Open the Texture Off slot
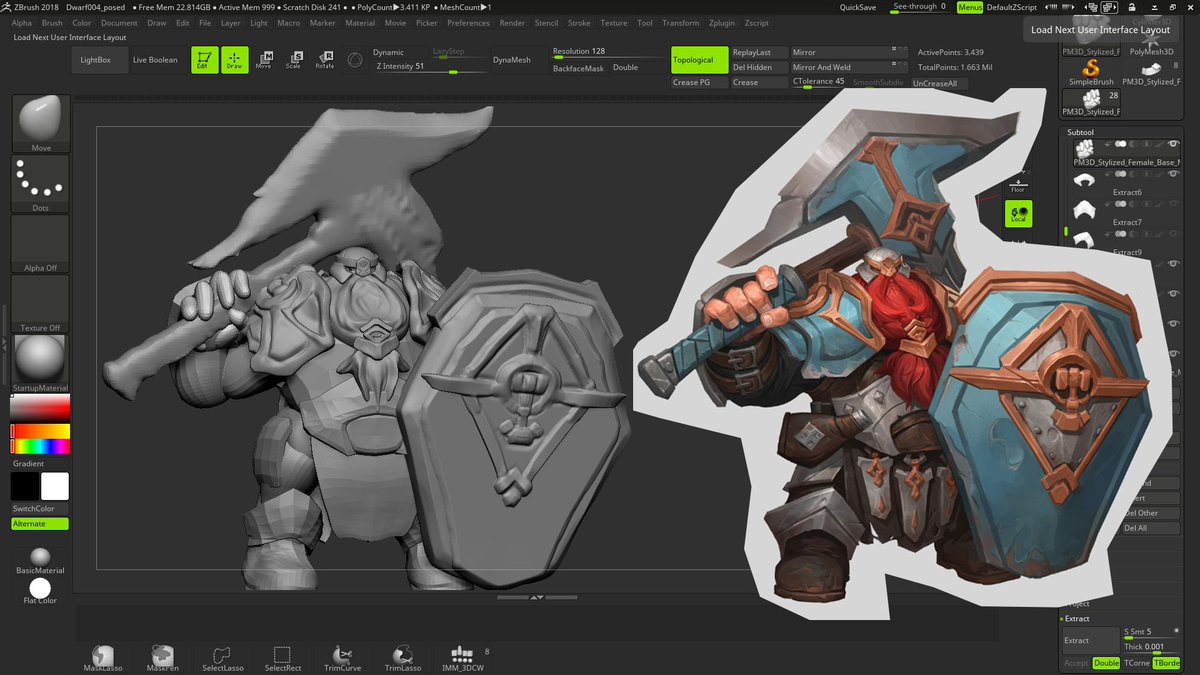 [x=41, y=304]
